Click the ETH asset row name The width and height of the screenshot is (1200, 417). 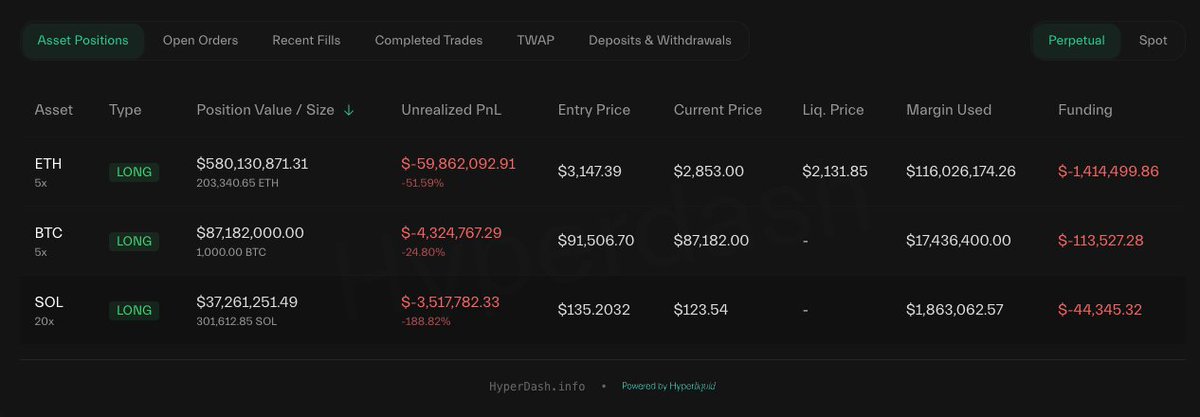(x=48, y=164)
